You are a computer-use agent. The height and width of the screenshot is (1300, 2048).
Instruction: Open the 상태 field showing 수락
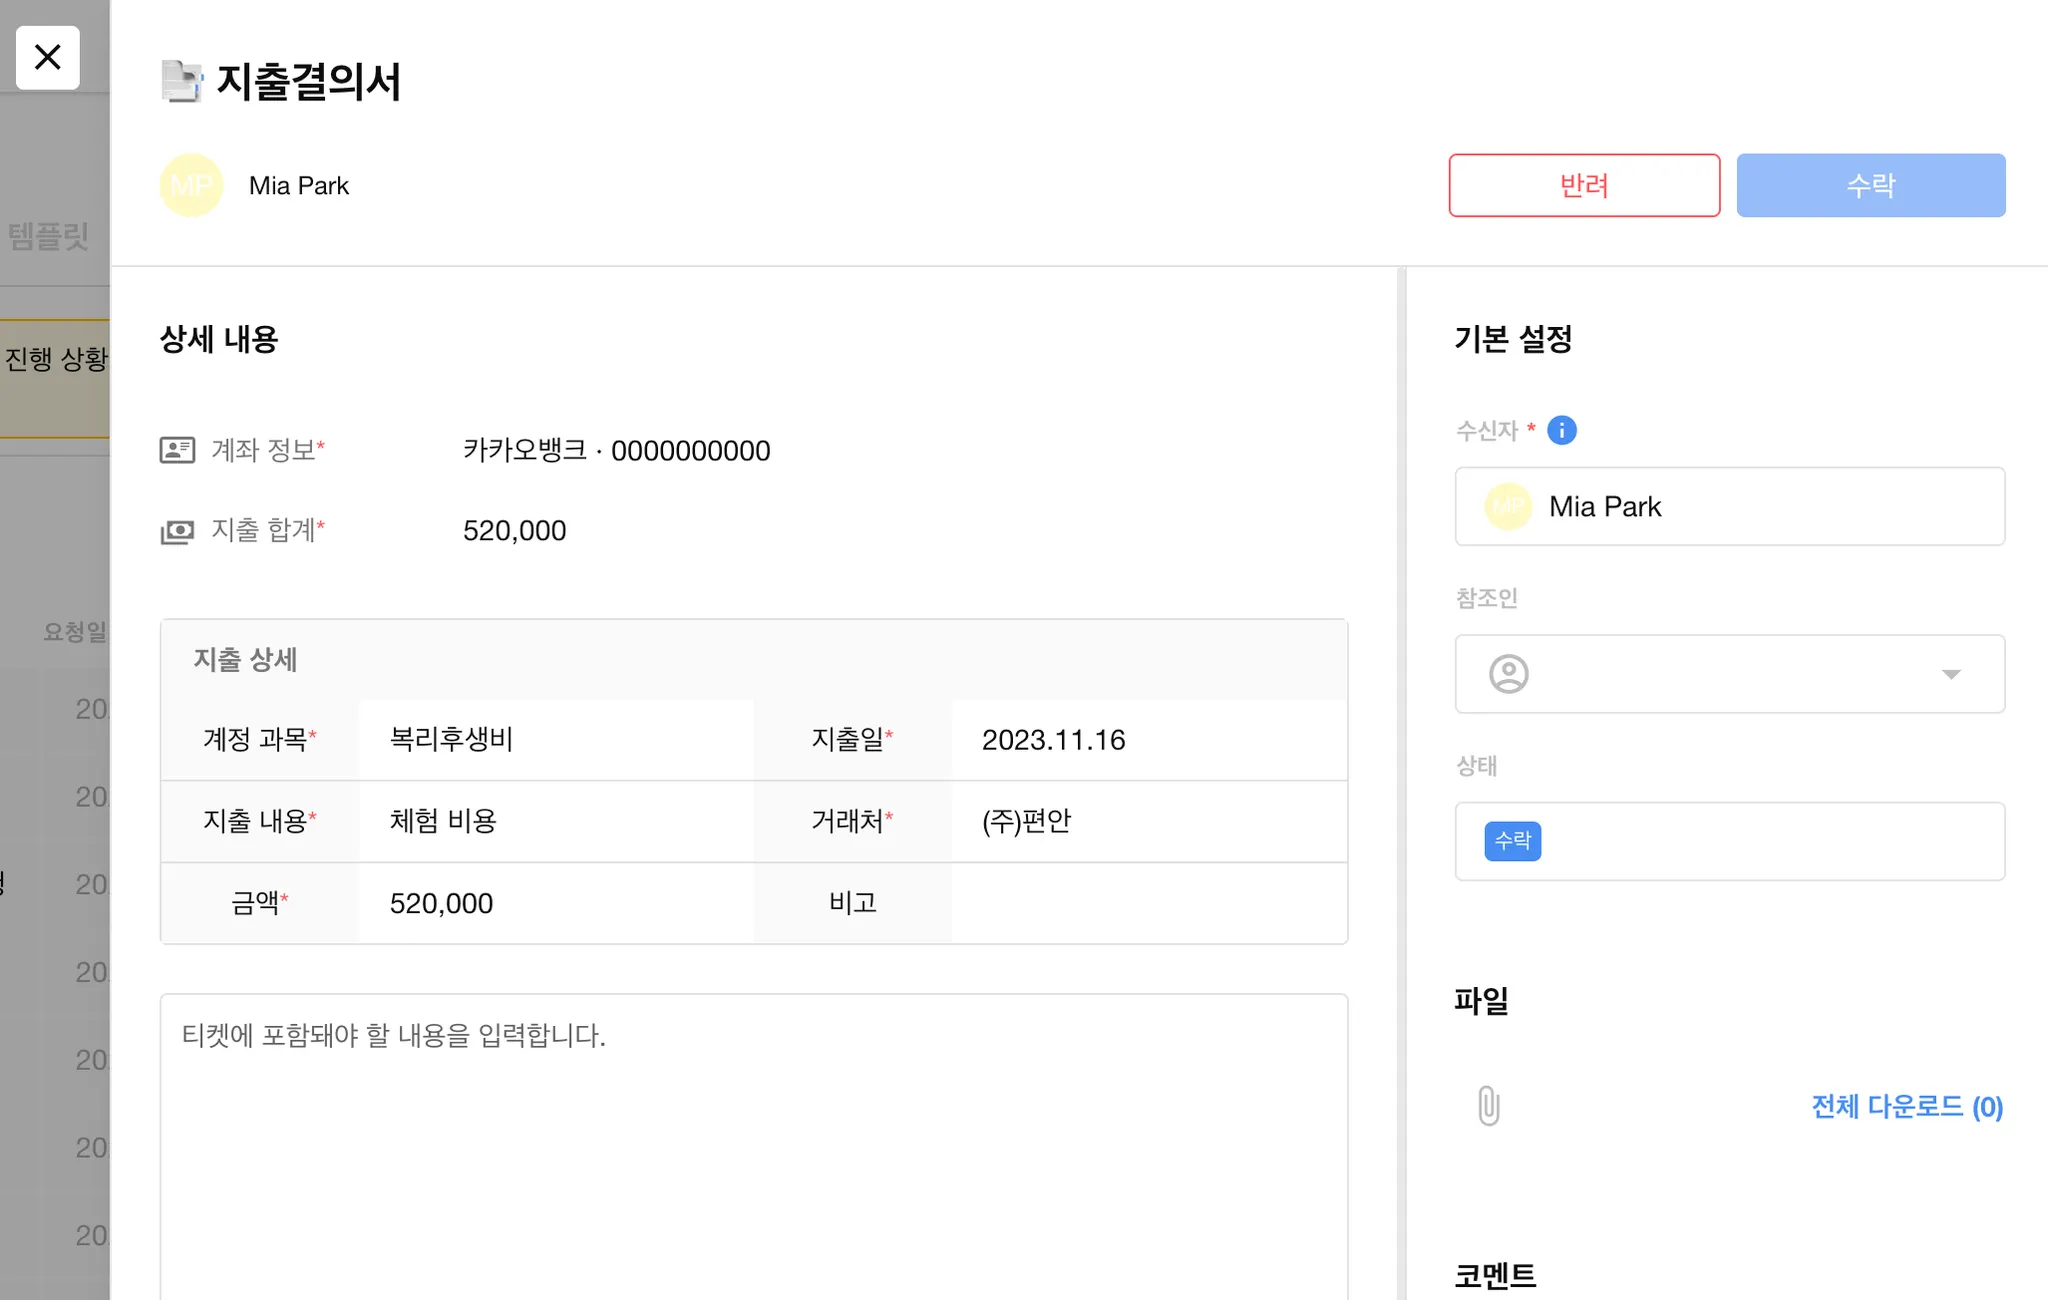1760,841
